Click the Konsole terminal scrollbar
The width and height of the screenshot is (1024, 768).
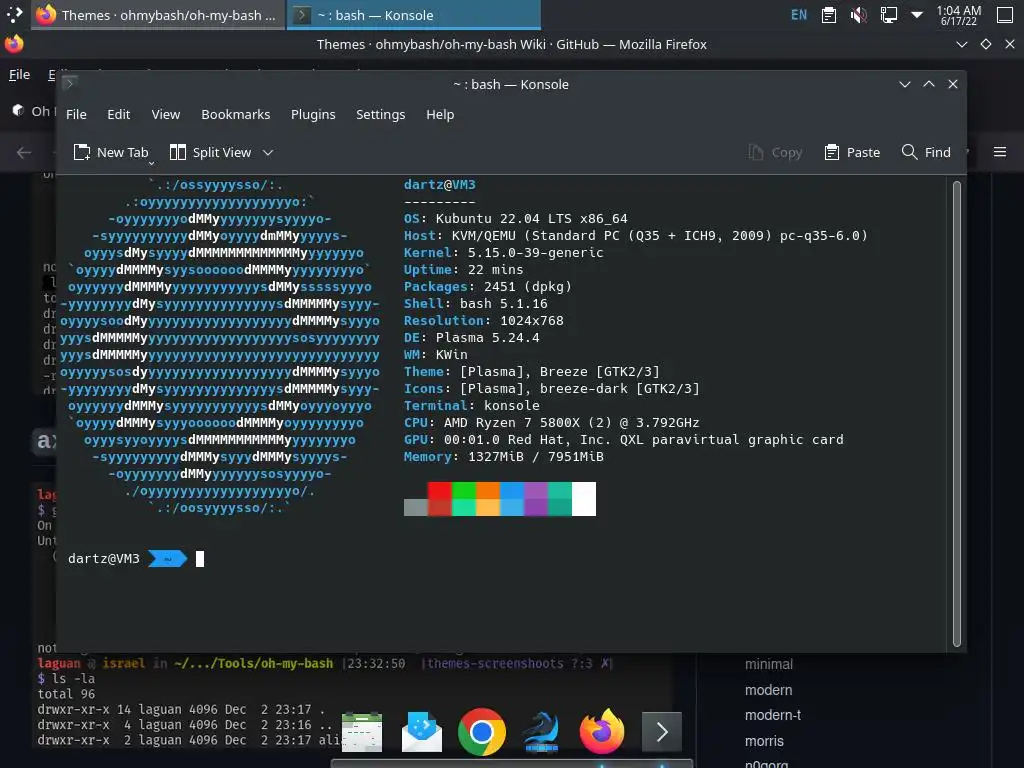point(957,414)
